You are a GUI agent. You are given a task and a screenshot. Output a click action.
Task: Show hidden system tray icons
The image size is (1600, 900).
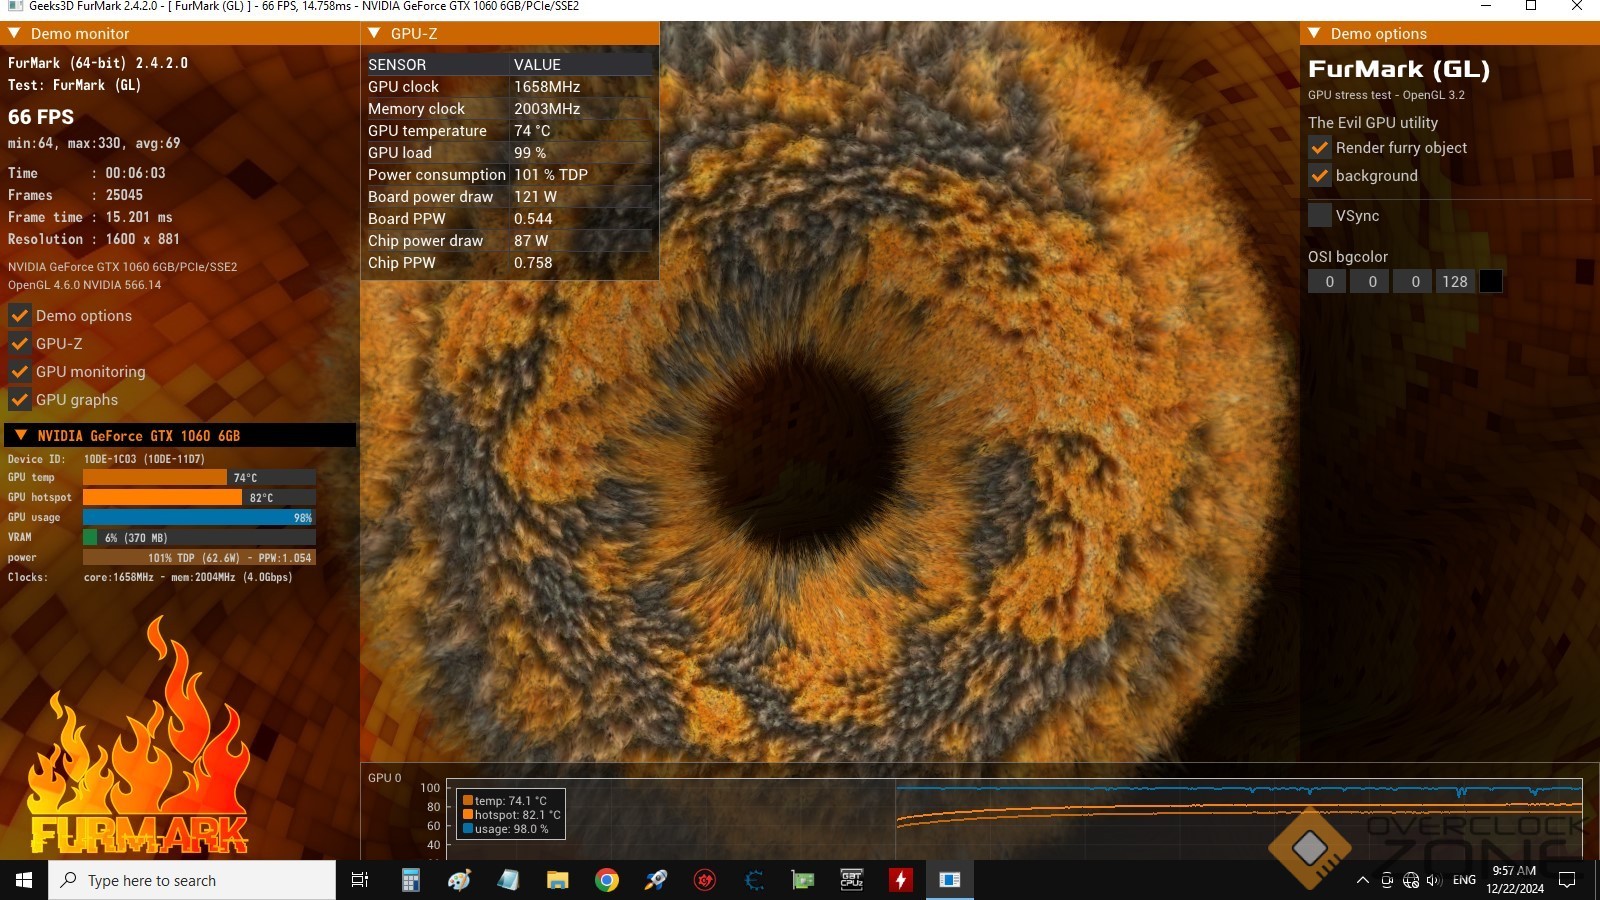pyautogui.click(x=1362, y=880)
